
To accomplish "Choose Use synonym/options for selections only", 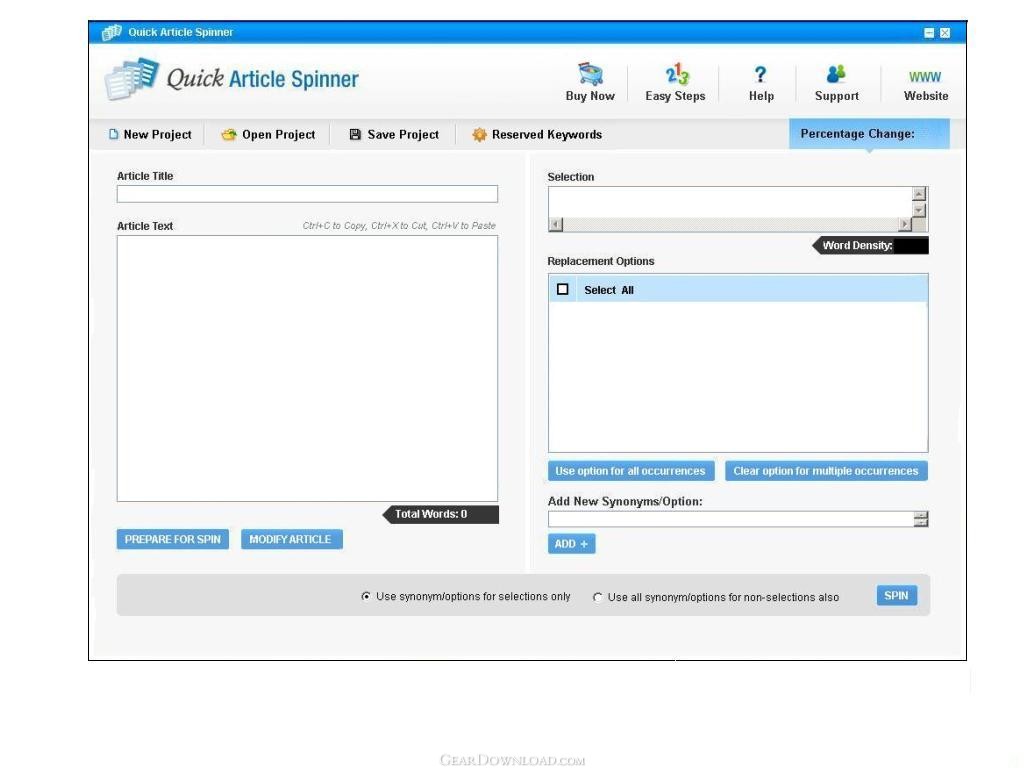I will [366, 596].
